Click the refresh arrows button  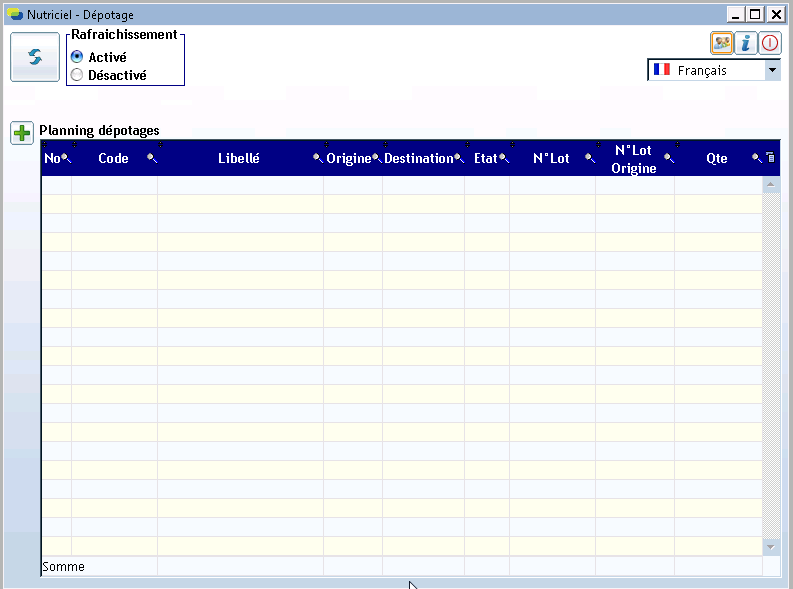click(x=35, y=57)
